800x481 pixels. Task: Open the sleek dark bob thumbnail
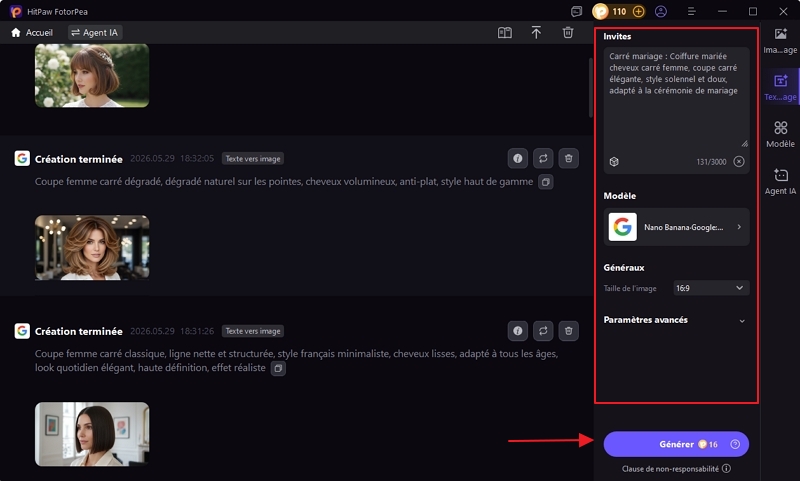(92, 434)
